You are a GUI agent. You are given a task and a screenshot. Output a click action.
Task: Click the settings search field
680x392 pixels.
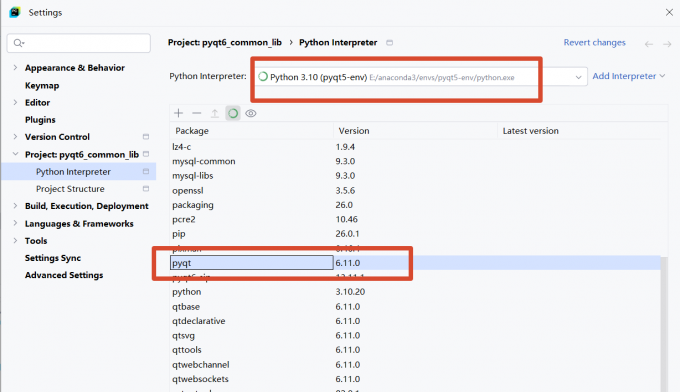(x=79, y=43)
